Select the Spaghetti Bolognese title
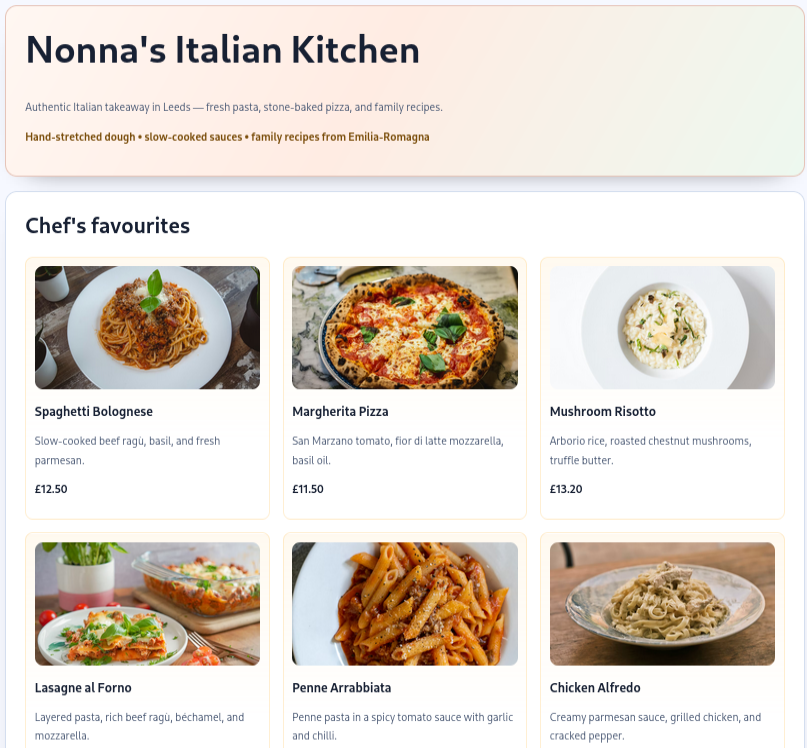The image size is (807, 748). point(93,411)
